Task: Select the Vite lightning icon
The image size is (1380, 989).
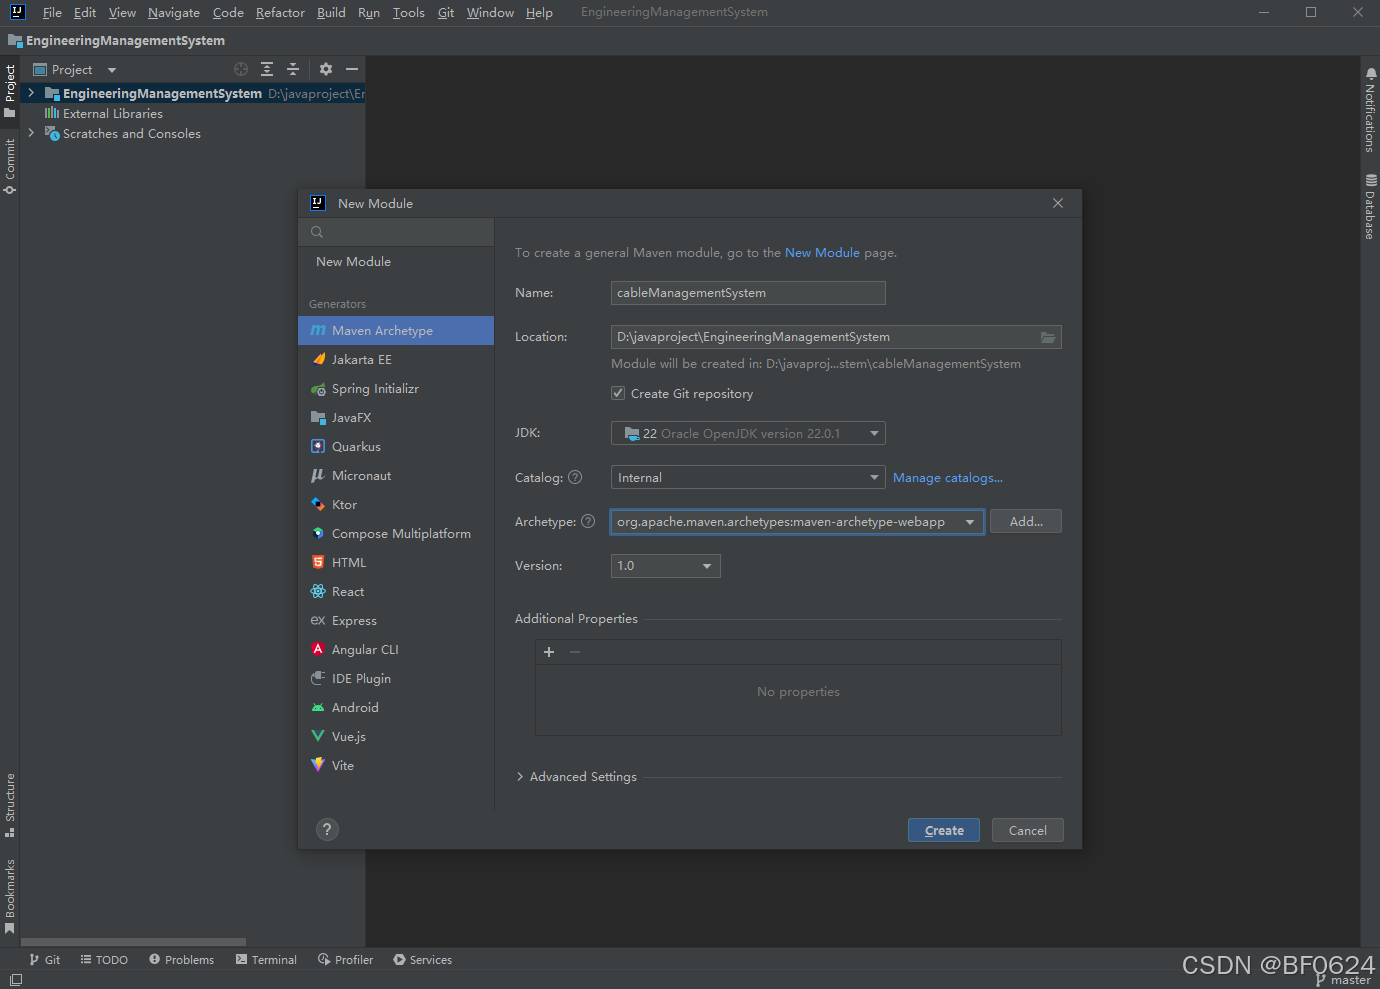Action: pyautogui.click(x=318, y=765)
